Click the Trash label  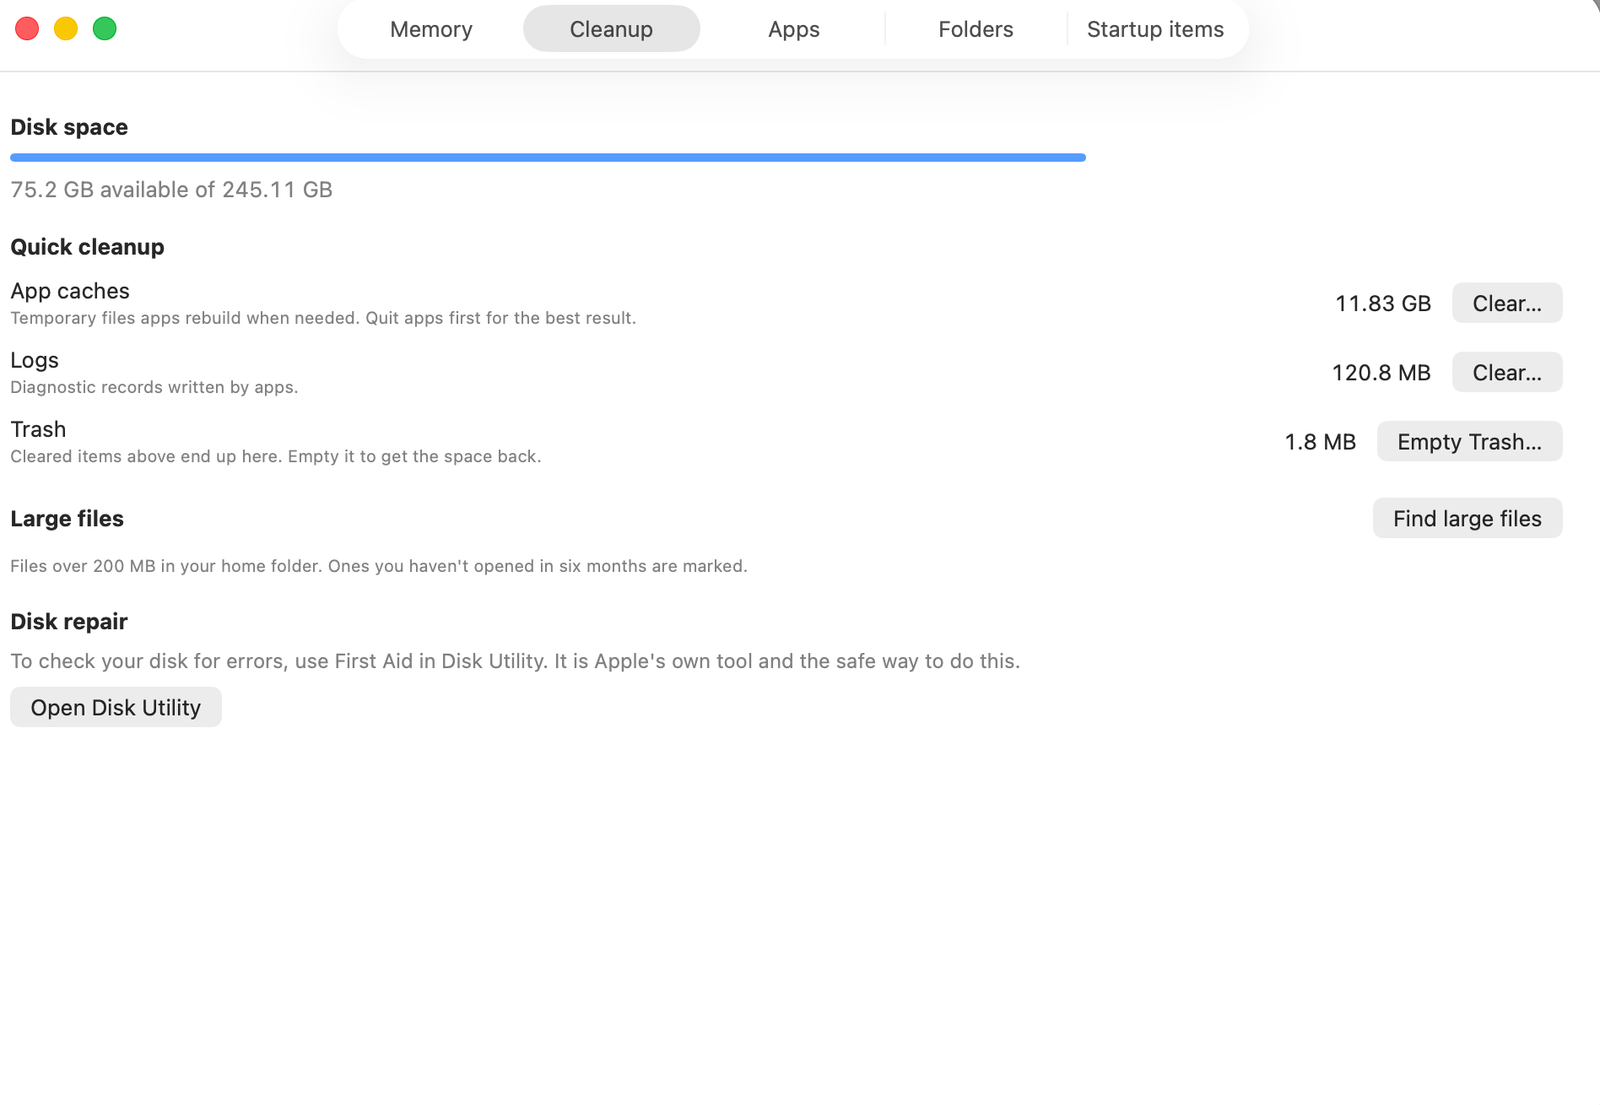point(38,429)
